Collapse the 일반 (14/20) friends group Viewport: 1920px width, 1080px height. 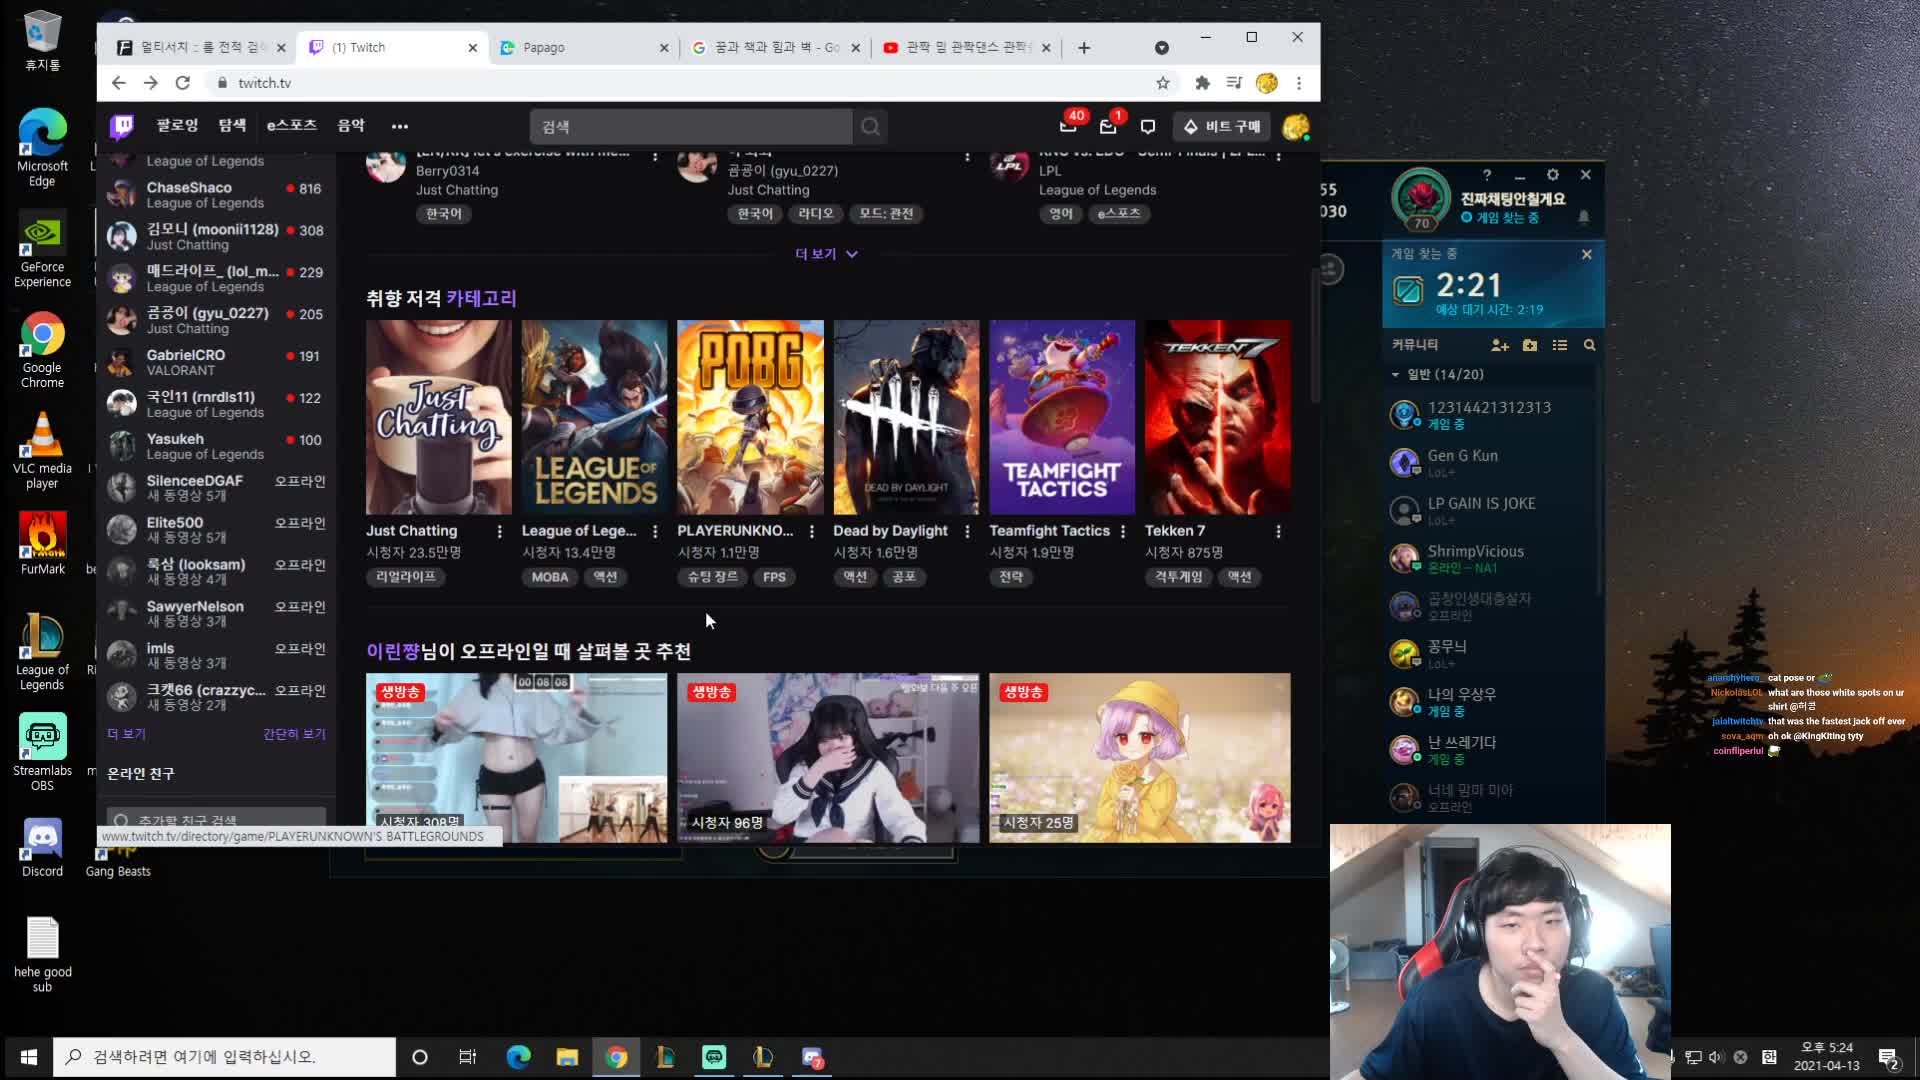(1439, 374)
